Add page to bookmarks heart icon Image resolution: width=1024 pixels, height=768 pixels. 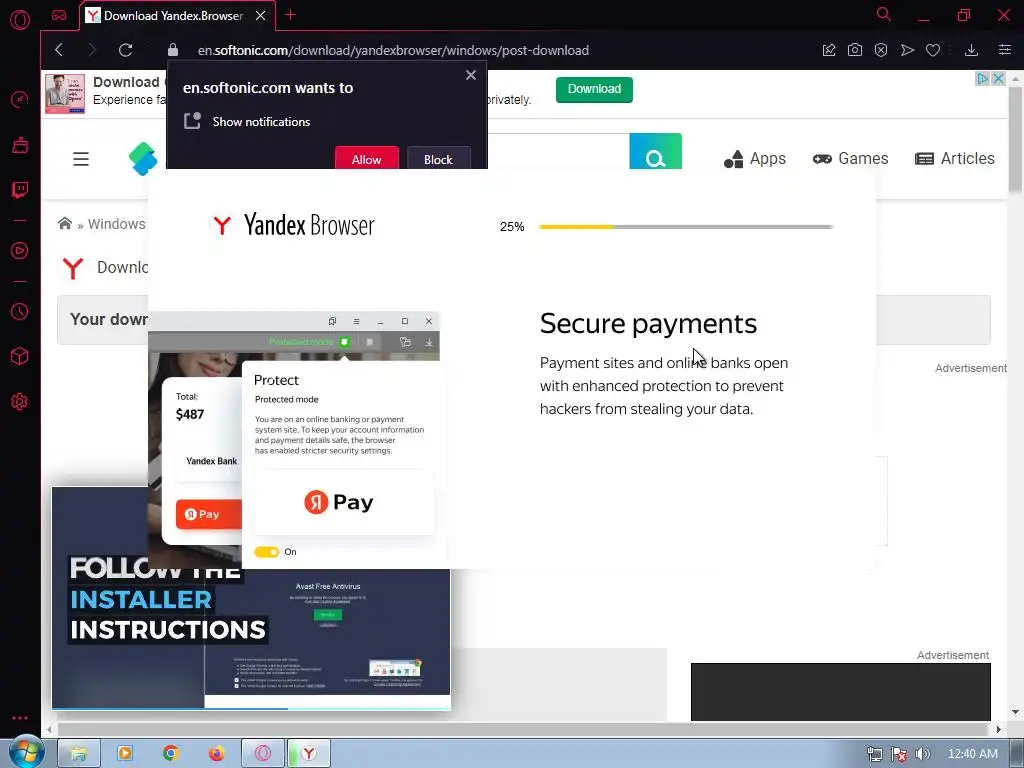coord(933,50)
